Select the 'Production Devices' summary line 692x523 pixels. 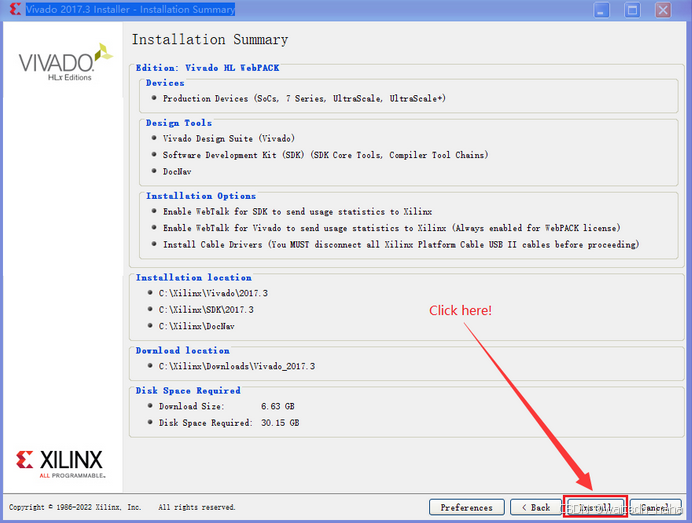[304, 98]
